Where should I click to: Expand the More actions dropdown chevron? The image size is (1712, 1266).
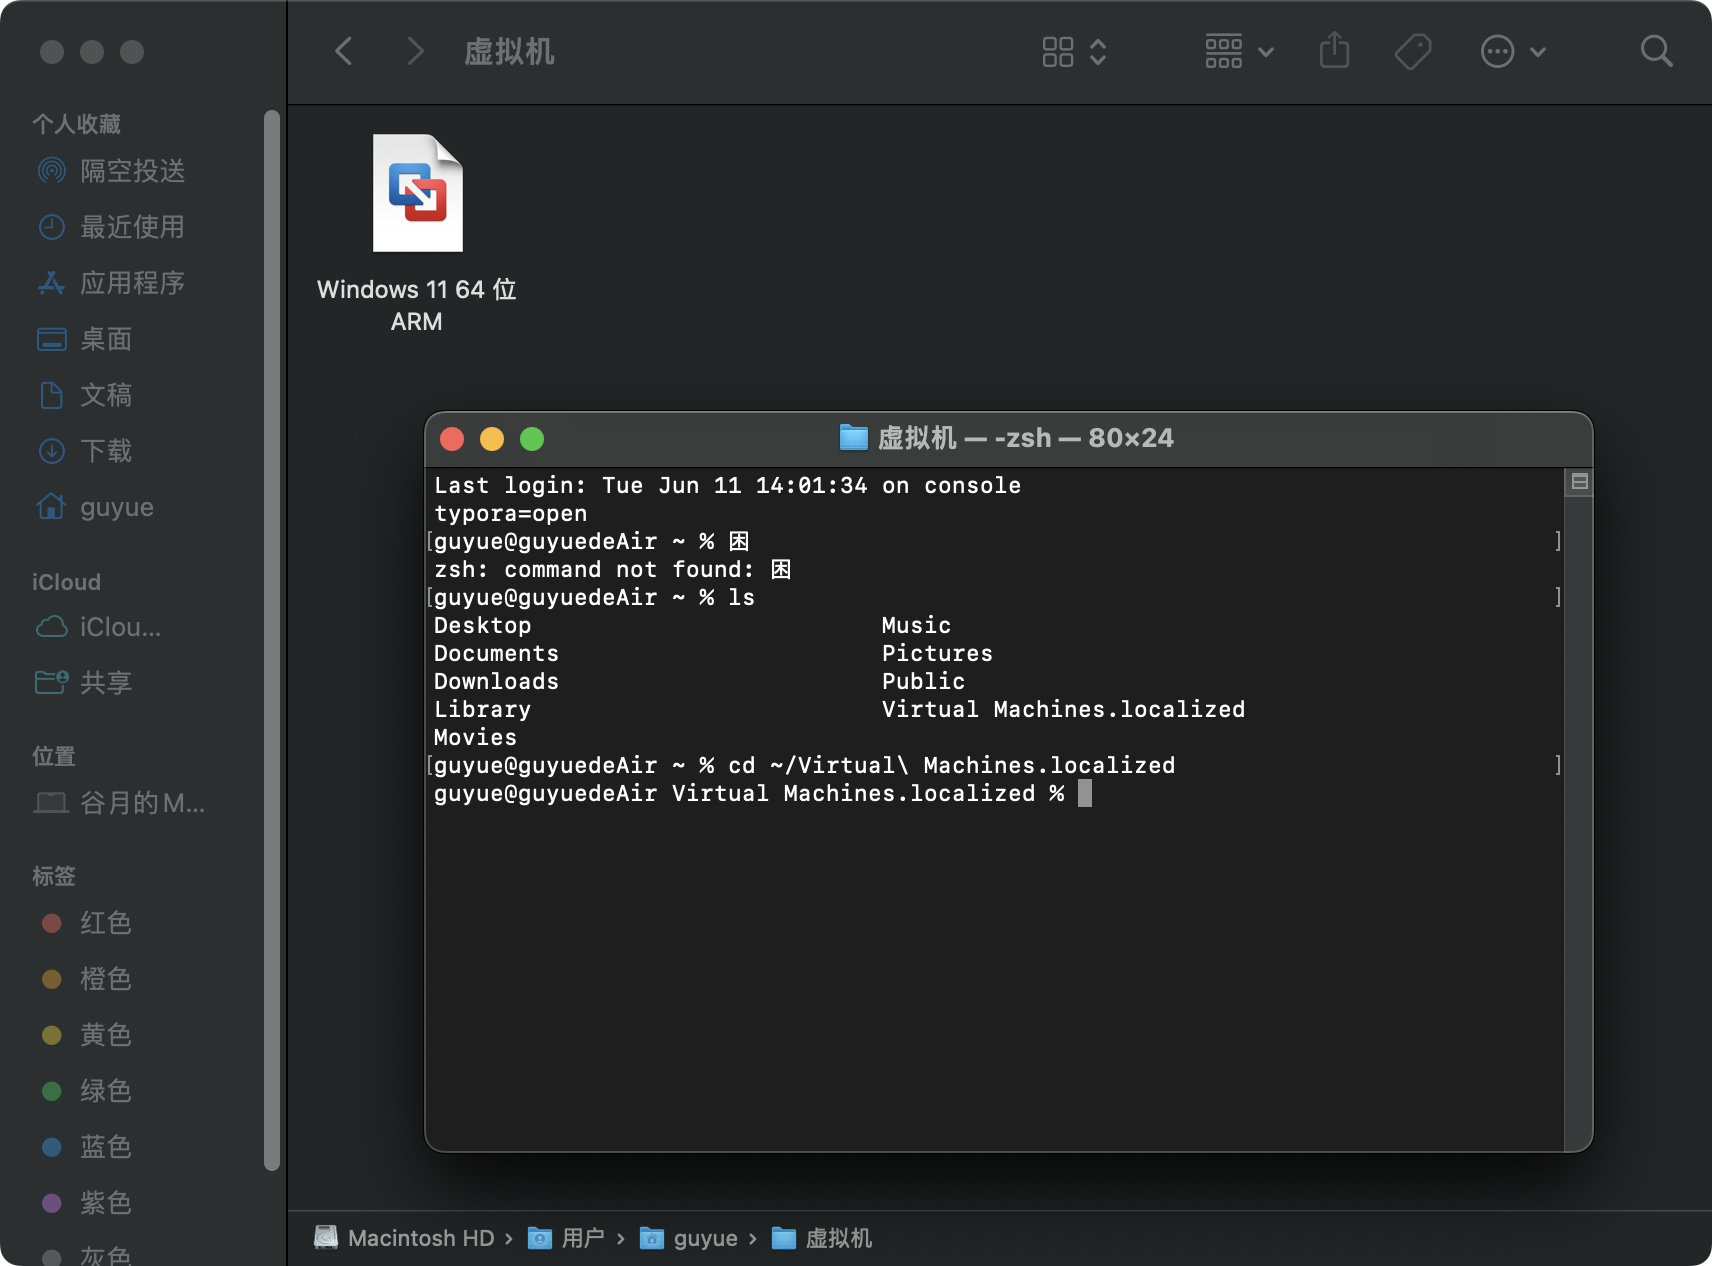pyautogui.click(x=1538, y=52)
